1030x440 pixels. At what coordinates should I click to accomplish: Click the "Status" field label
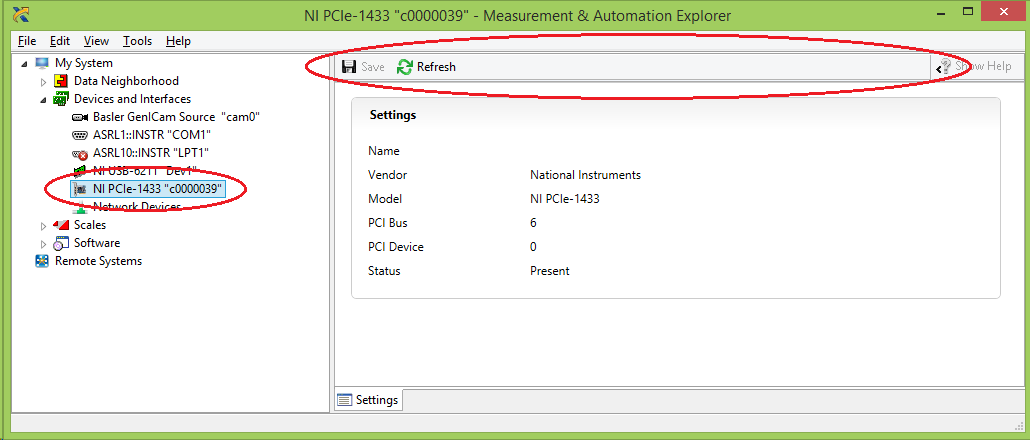point(384,271)
